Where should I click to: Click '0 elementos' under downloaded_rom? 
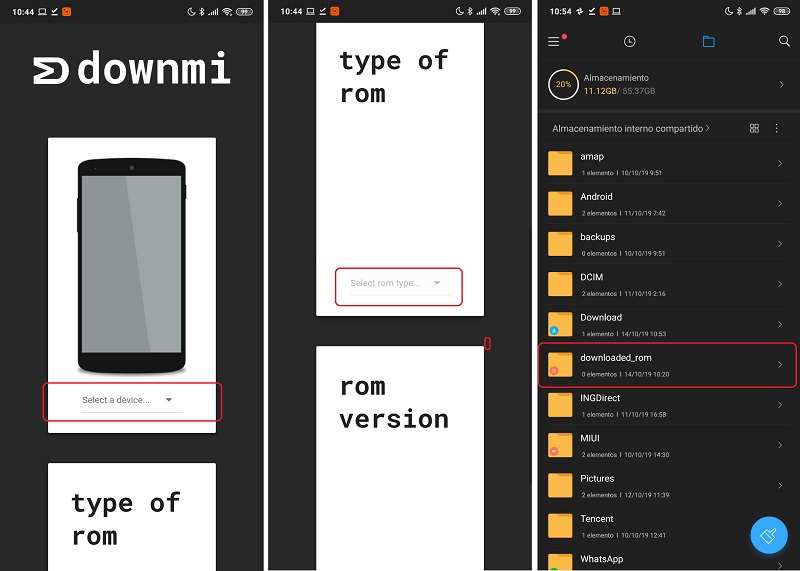[x=599, y=375]
